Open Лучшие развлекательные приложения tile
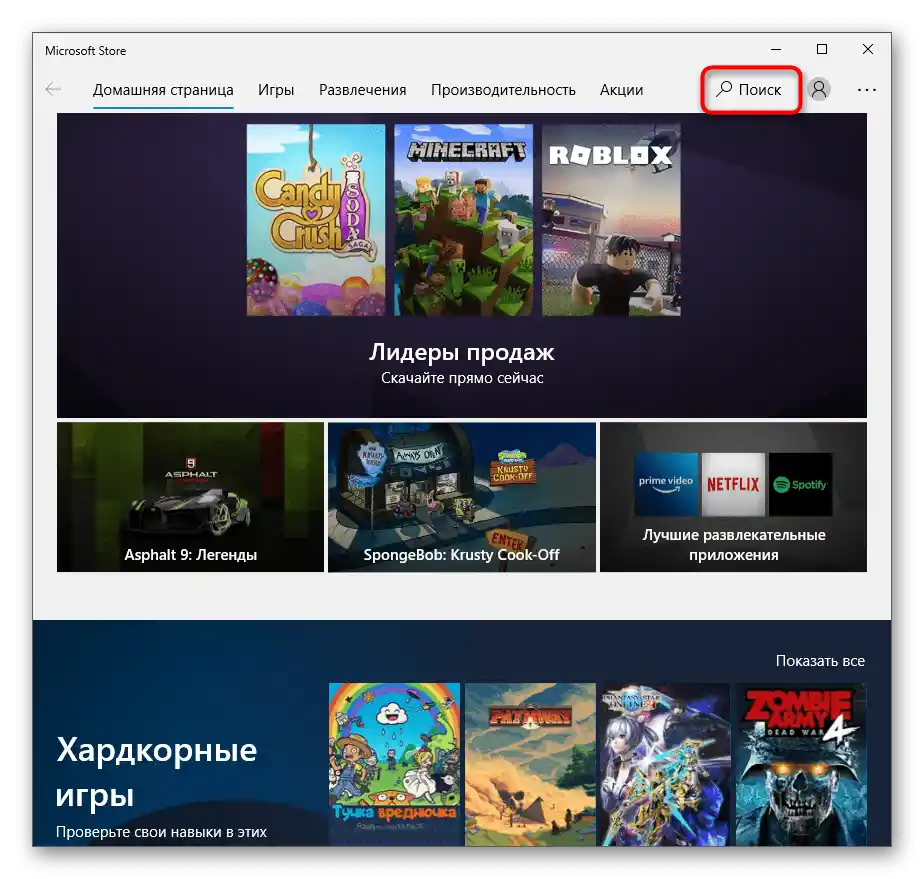 [733, 497]
